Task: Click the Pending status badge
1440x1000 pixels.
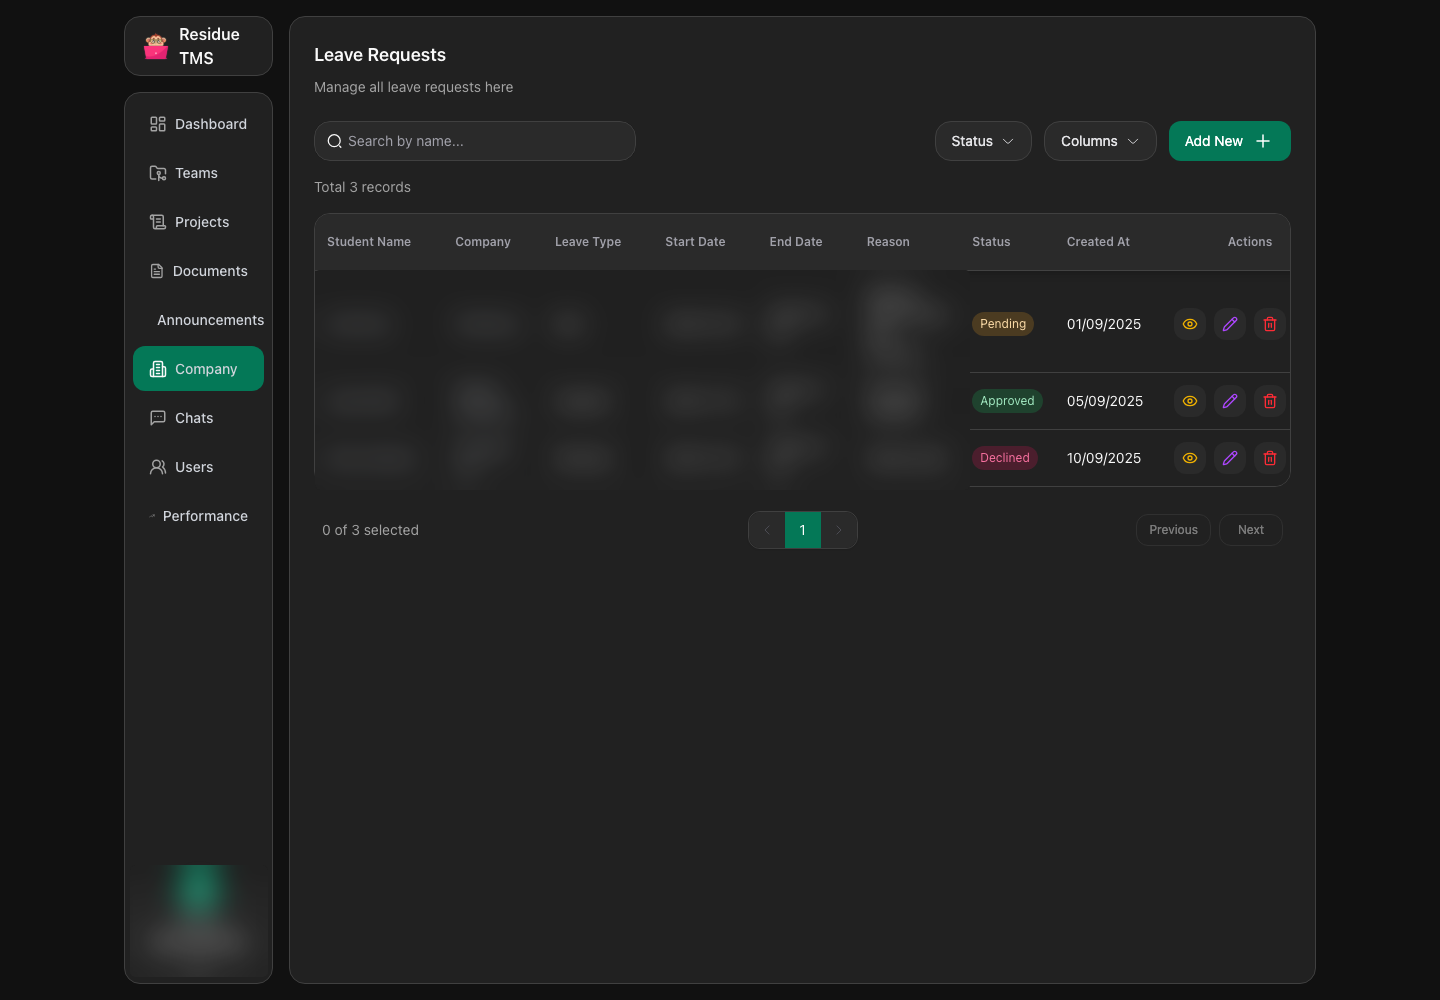Action: click(1003, 324)
